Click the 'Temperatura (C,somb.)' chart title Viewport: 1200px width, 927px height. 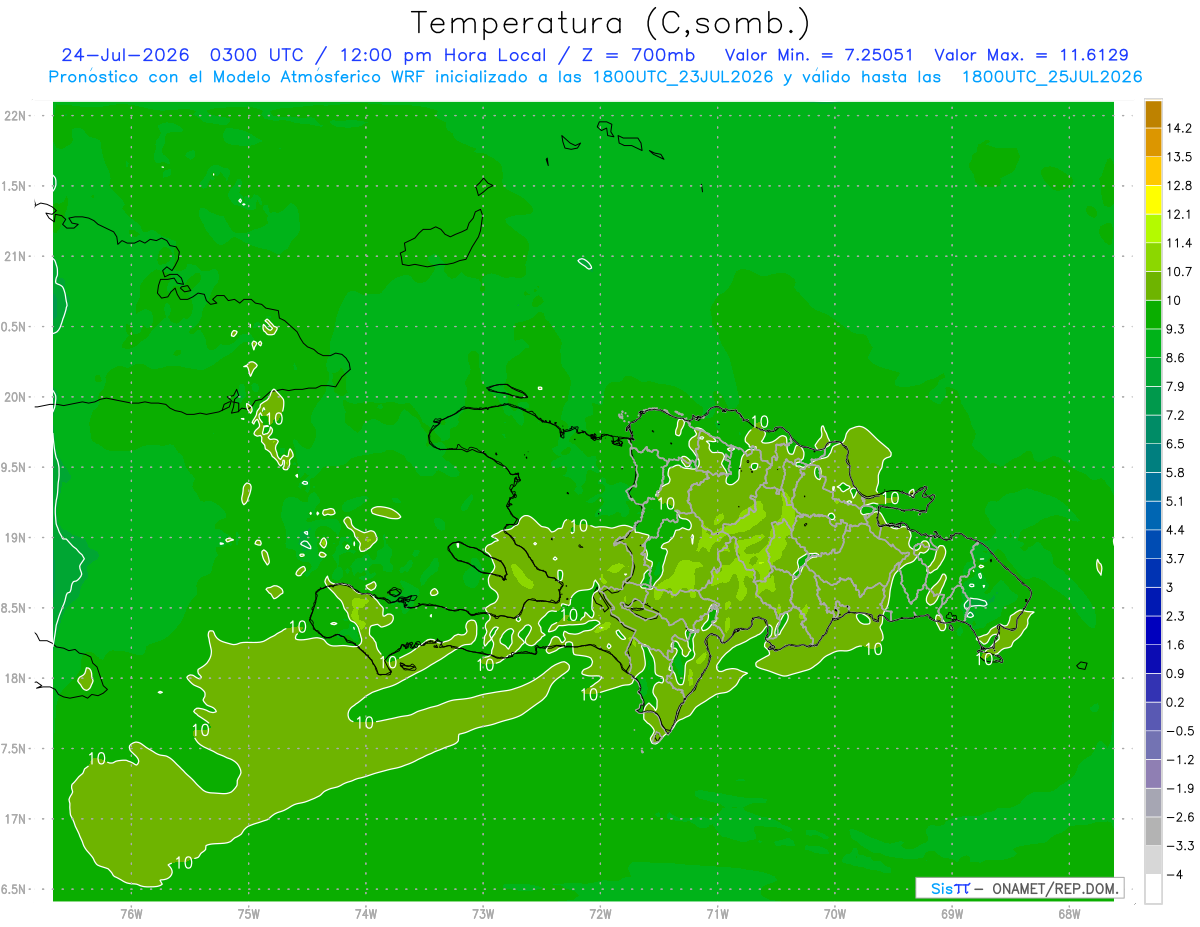[609, 23]
